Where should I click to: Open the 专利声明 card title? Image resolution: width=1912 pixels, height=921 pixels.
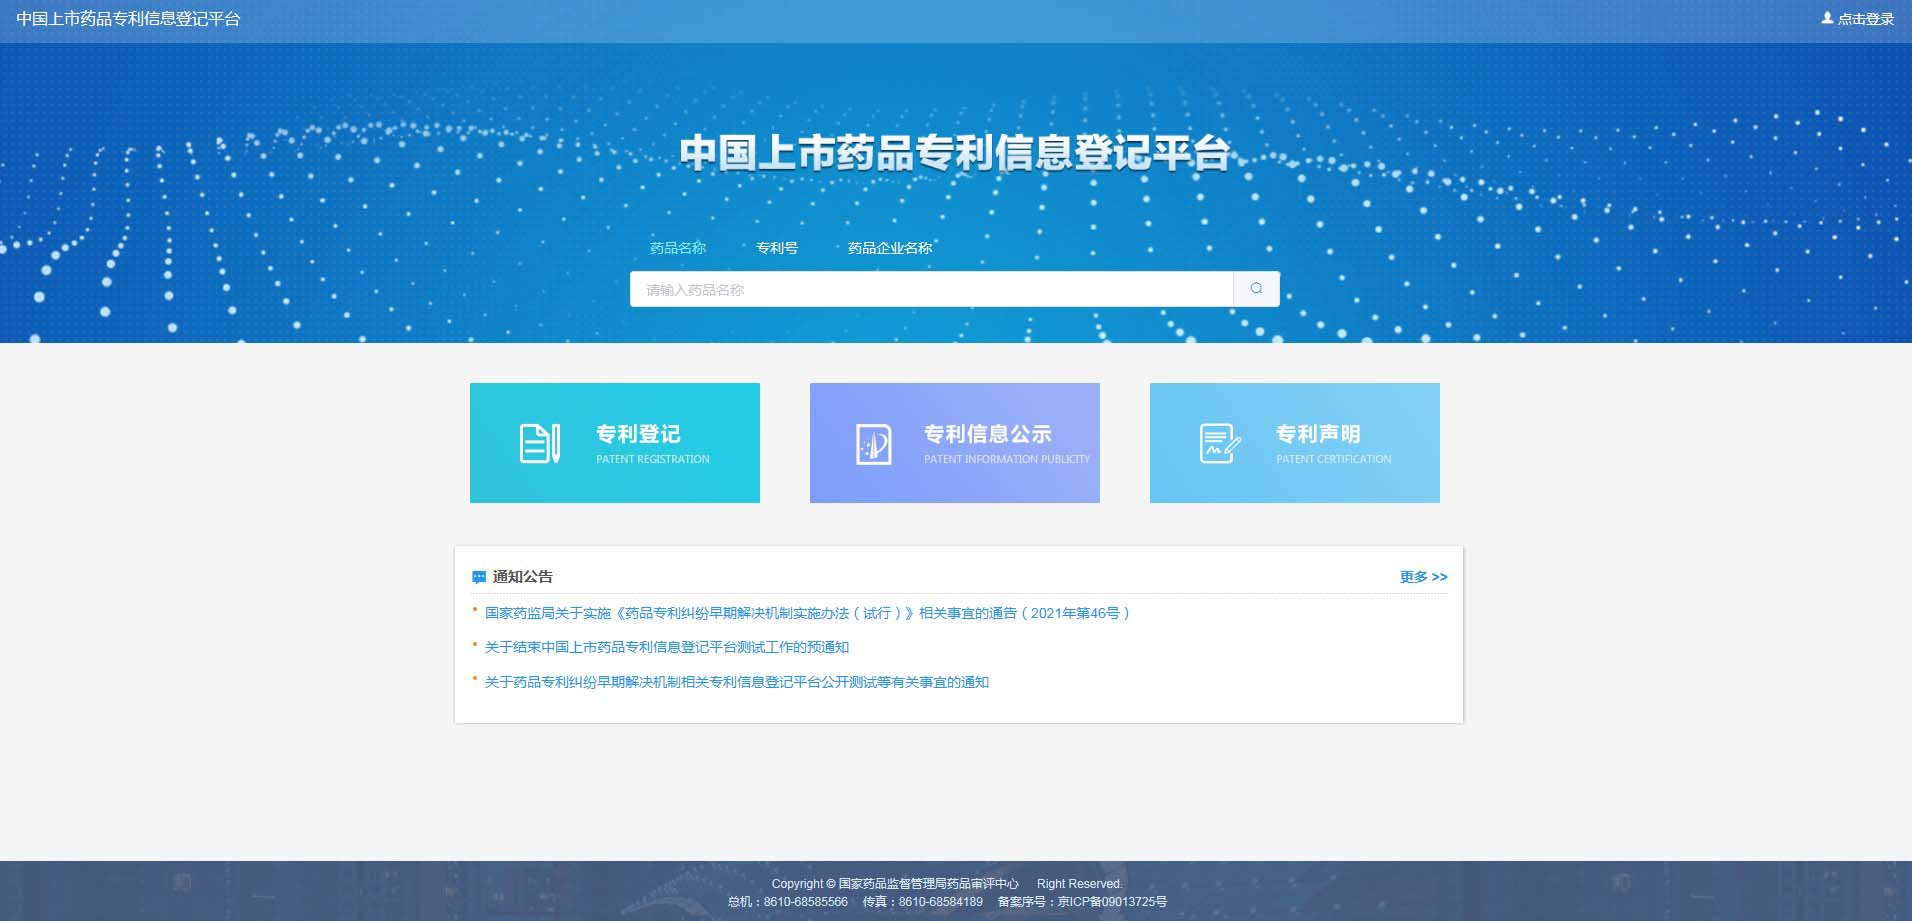coord(1317,434)
